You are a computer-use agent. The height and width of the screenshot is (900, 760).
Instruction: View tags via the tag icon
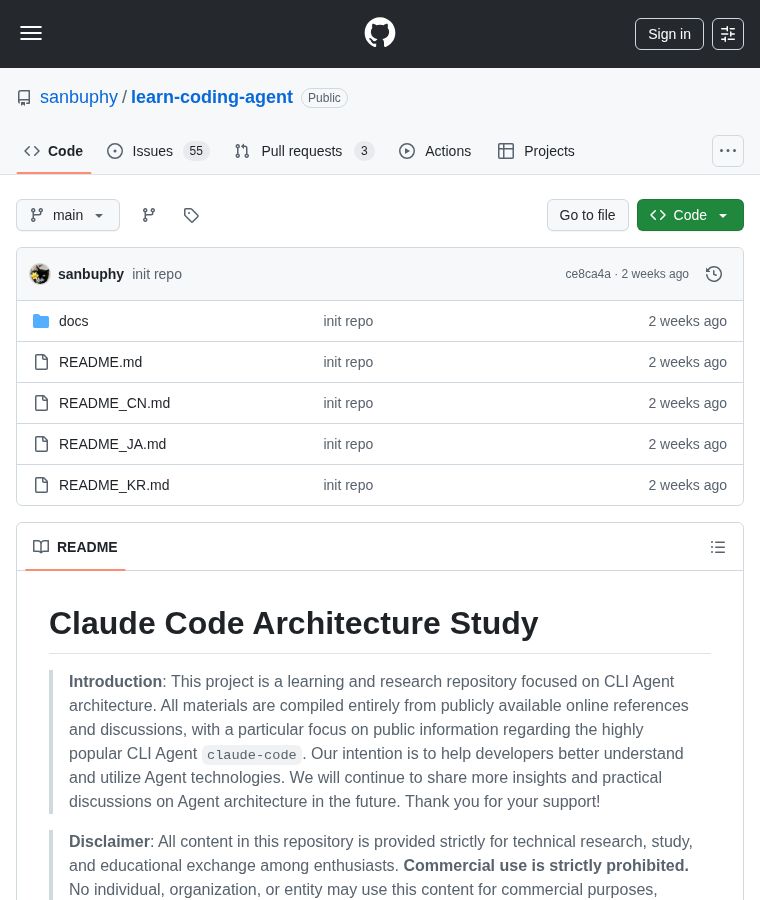click(x=191, y=215)
